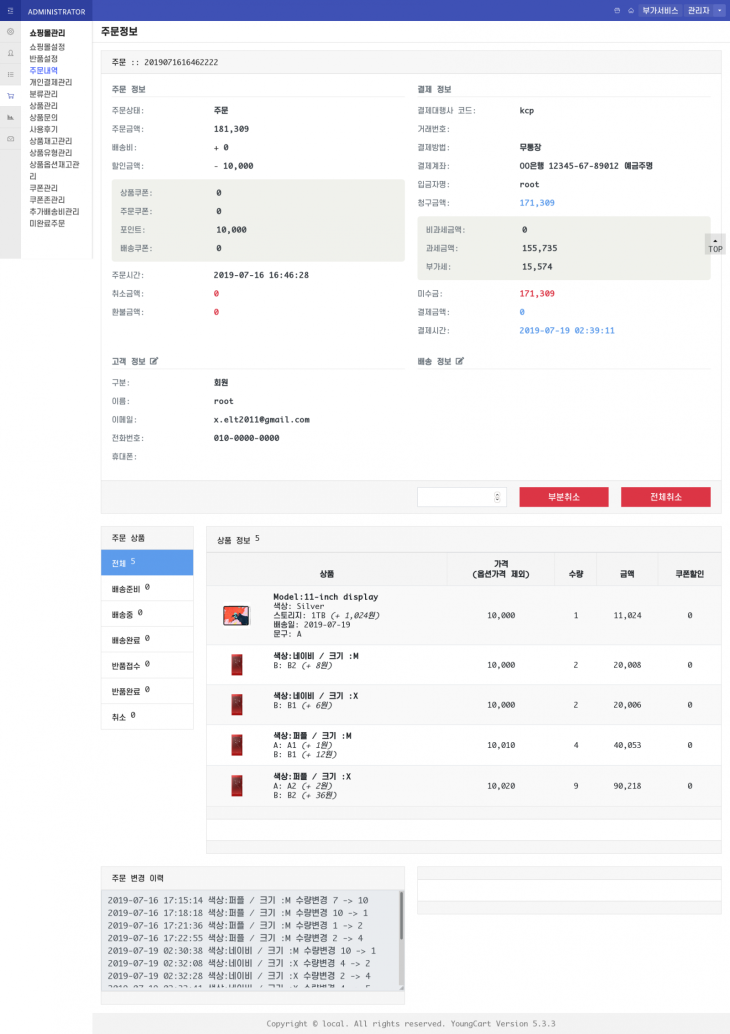Open 쿠폰존관리 in side menu

click(47, 200)
